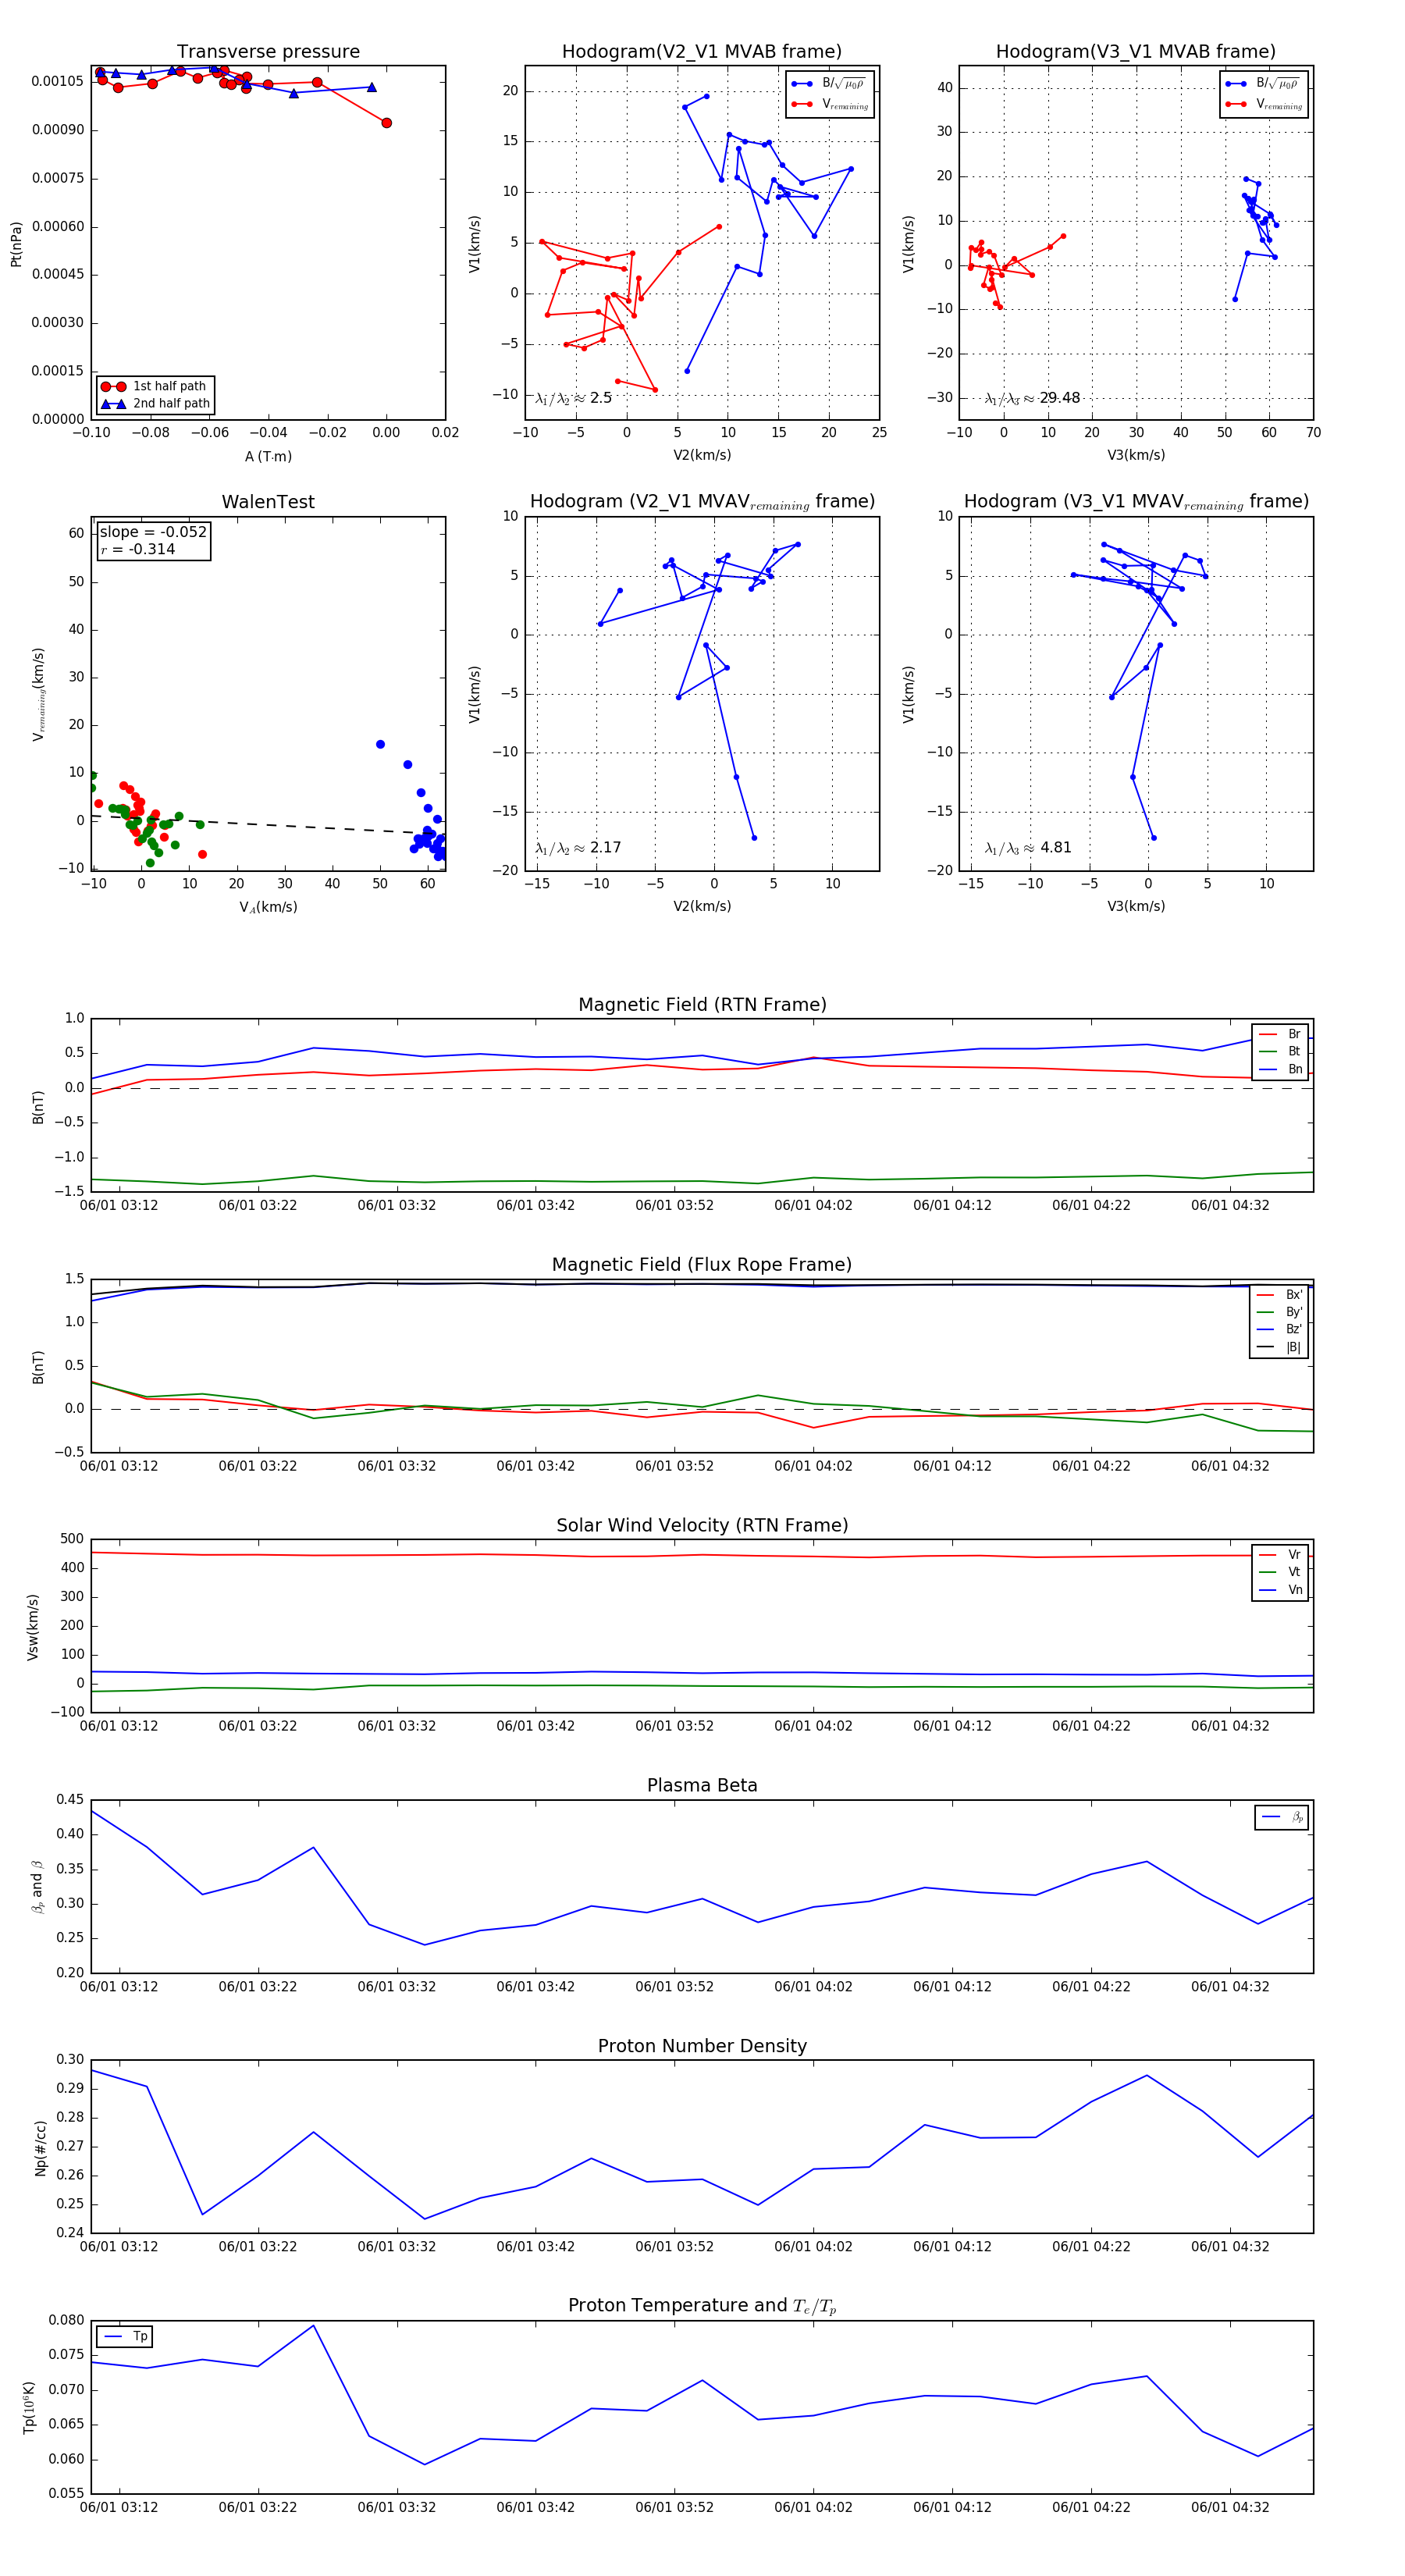The width and height of the screenshot is (1405, 2576).
Task: Click the 'Bn' legend entry
Action: coord(1280,1069)
